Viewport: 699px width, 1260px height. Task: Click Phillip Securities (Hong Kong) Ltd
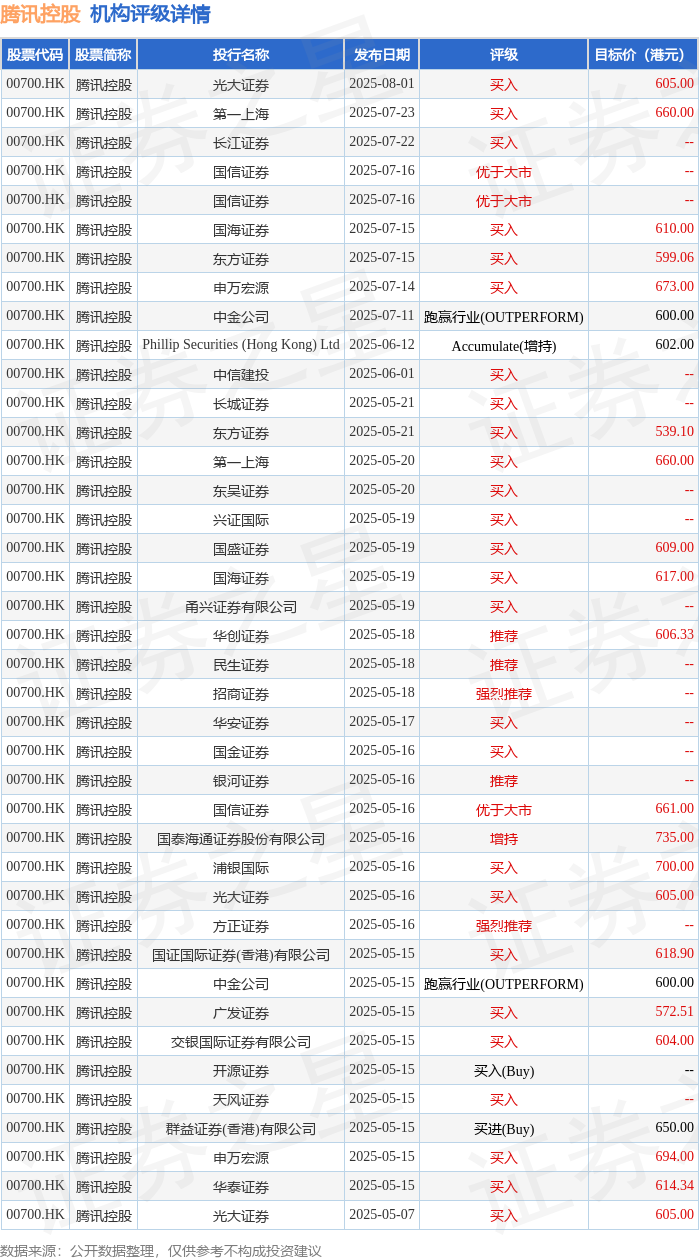pyautogui.click(x=241, y=345)
